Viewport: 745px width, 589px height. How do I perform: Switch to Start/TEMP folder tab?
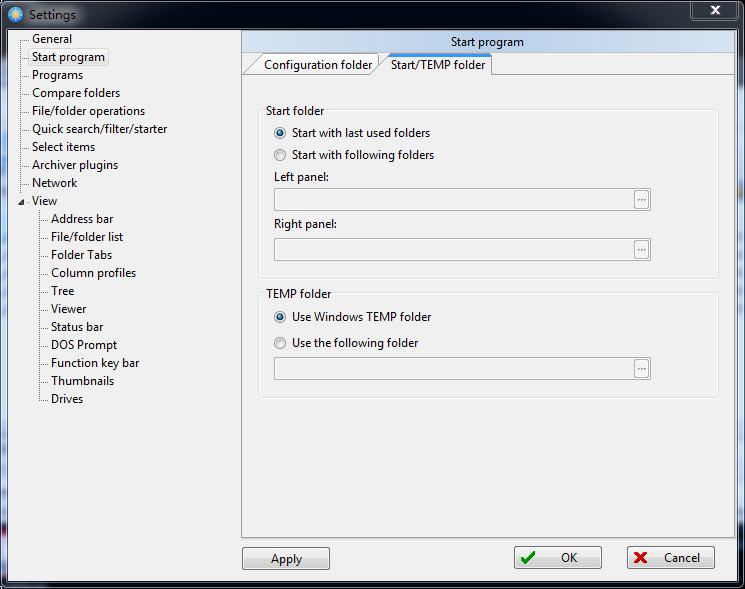tap(438, 65)
